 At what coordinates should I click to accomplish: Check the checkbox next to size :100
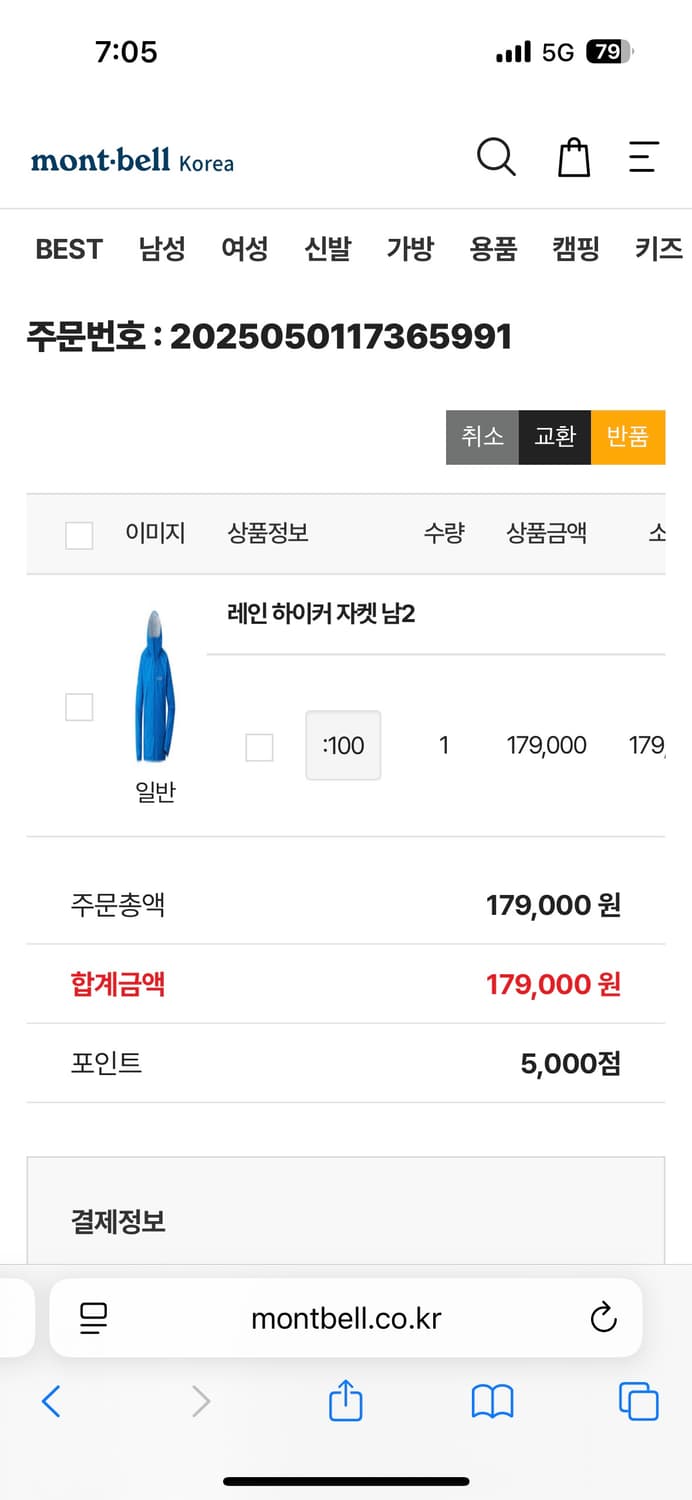259,747
